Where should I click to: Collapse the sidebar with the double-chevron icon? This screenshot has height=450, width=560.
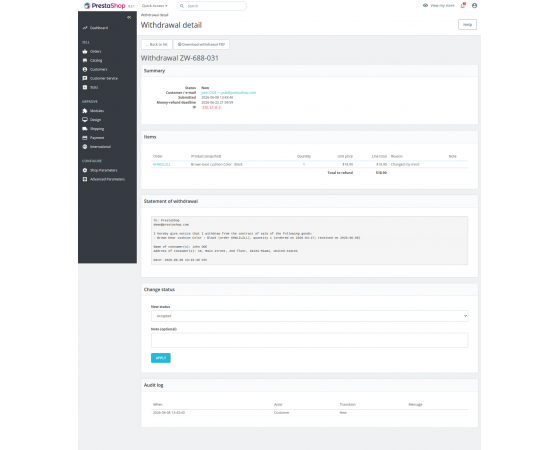click(x=129, y=17)
